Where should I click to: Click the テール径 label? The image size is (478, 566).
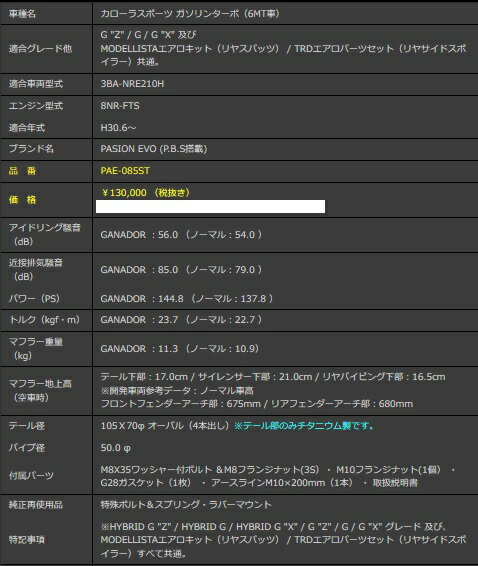(27, 426)
